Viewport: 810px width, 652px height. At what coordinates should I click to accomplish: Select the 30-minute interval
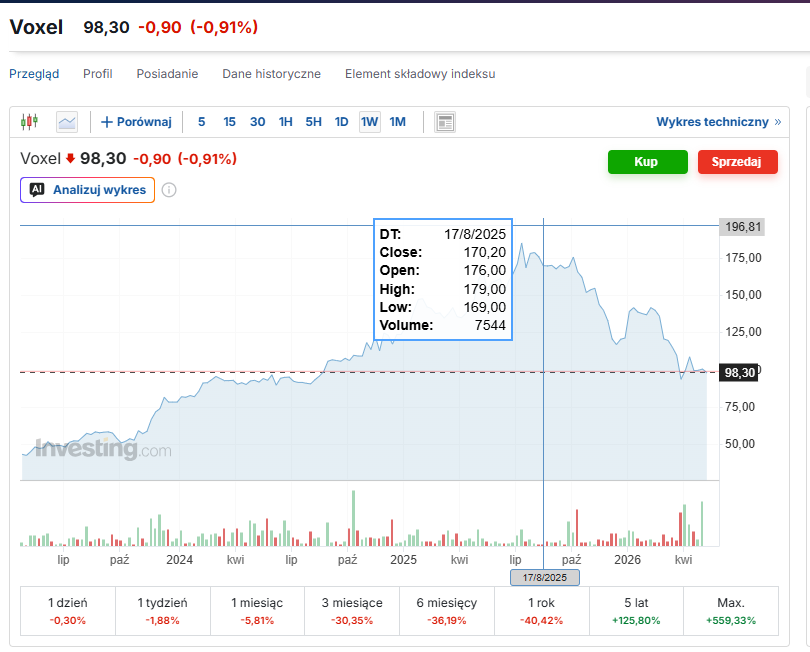pyautogui.click(x=257, y=122)
